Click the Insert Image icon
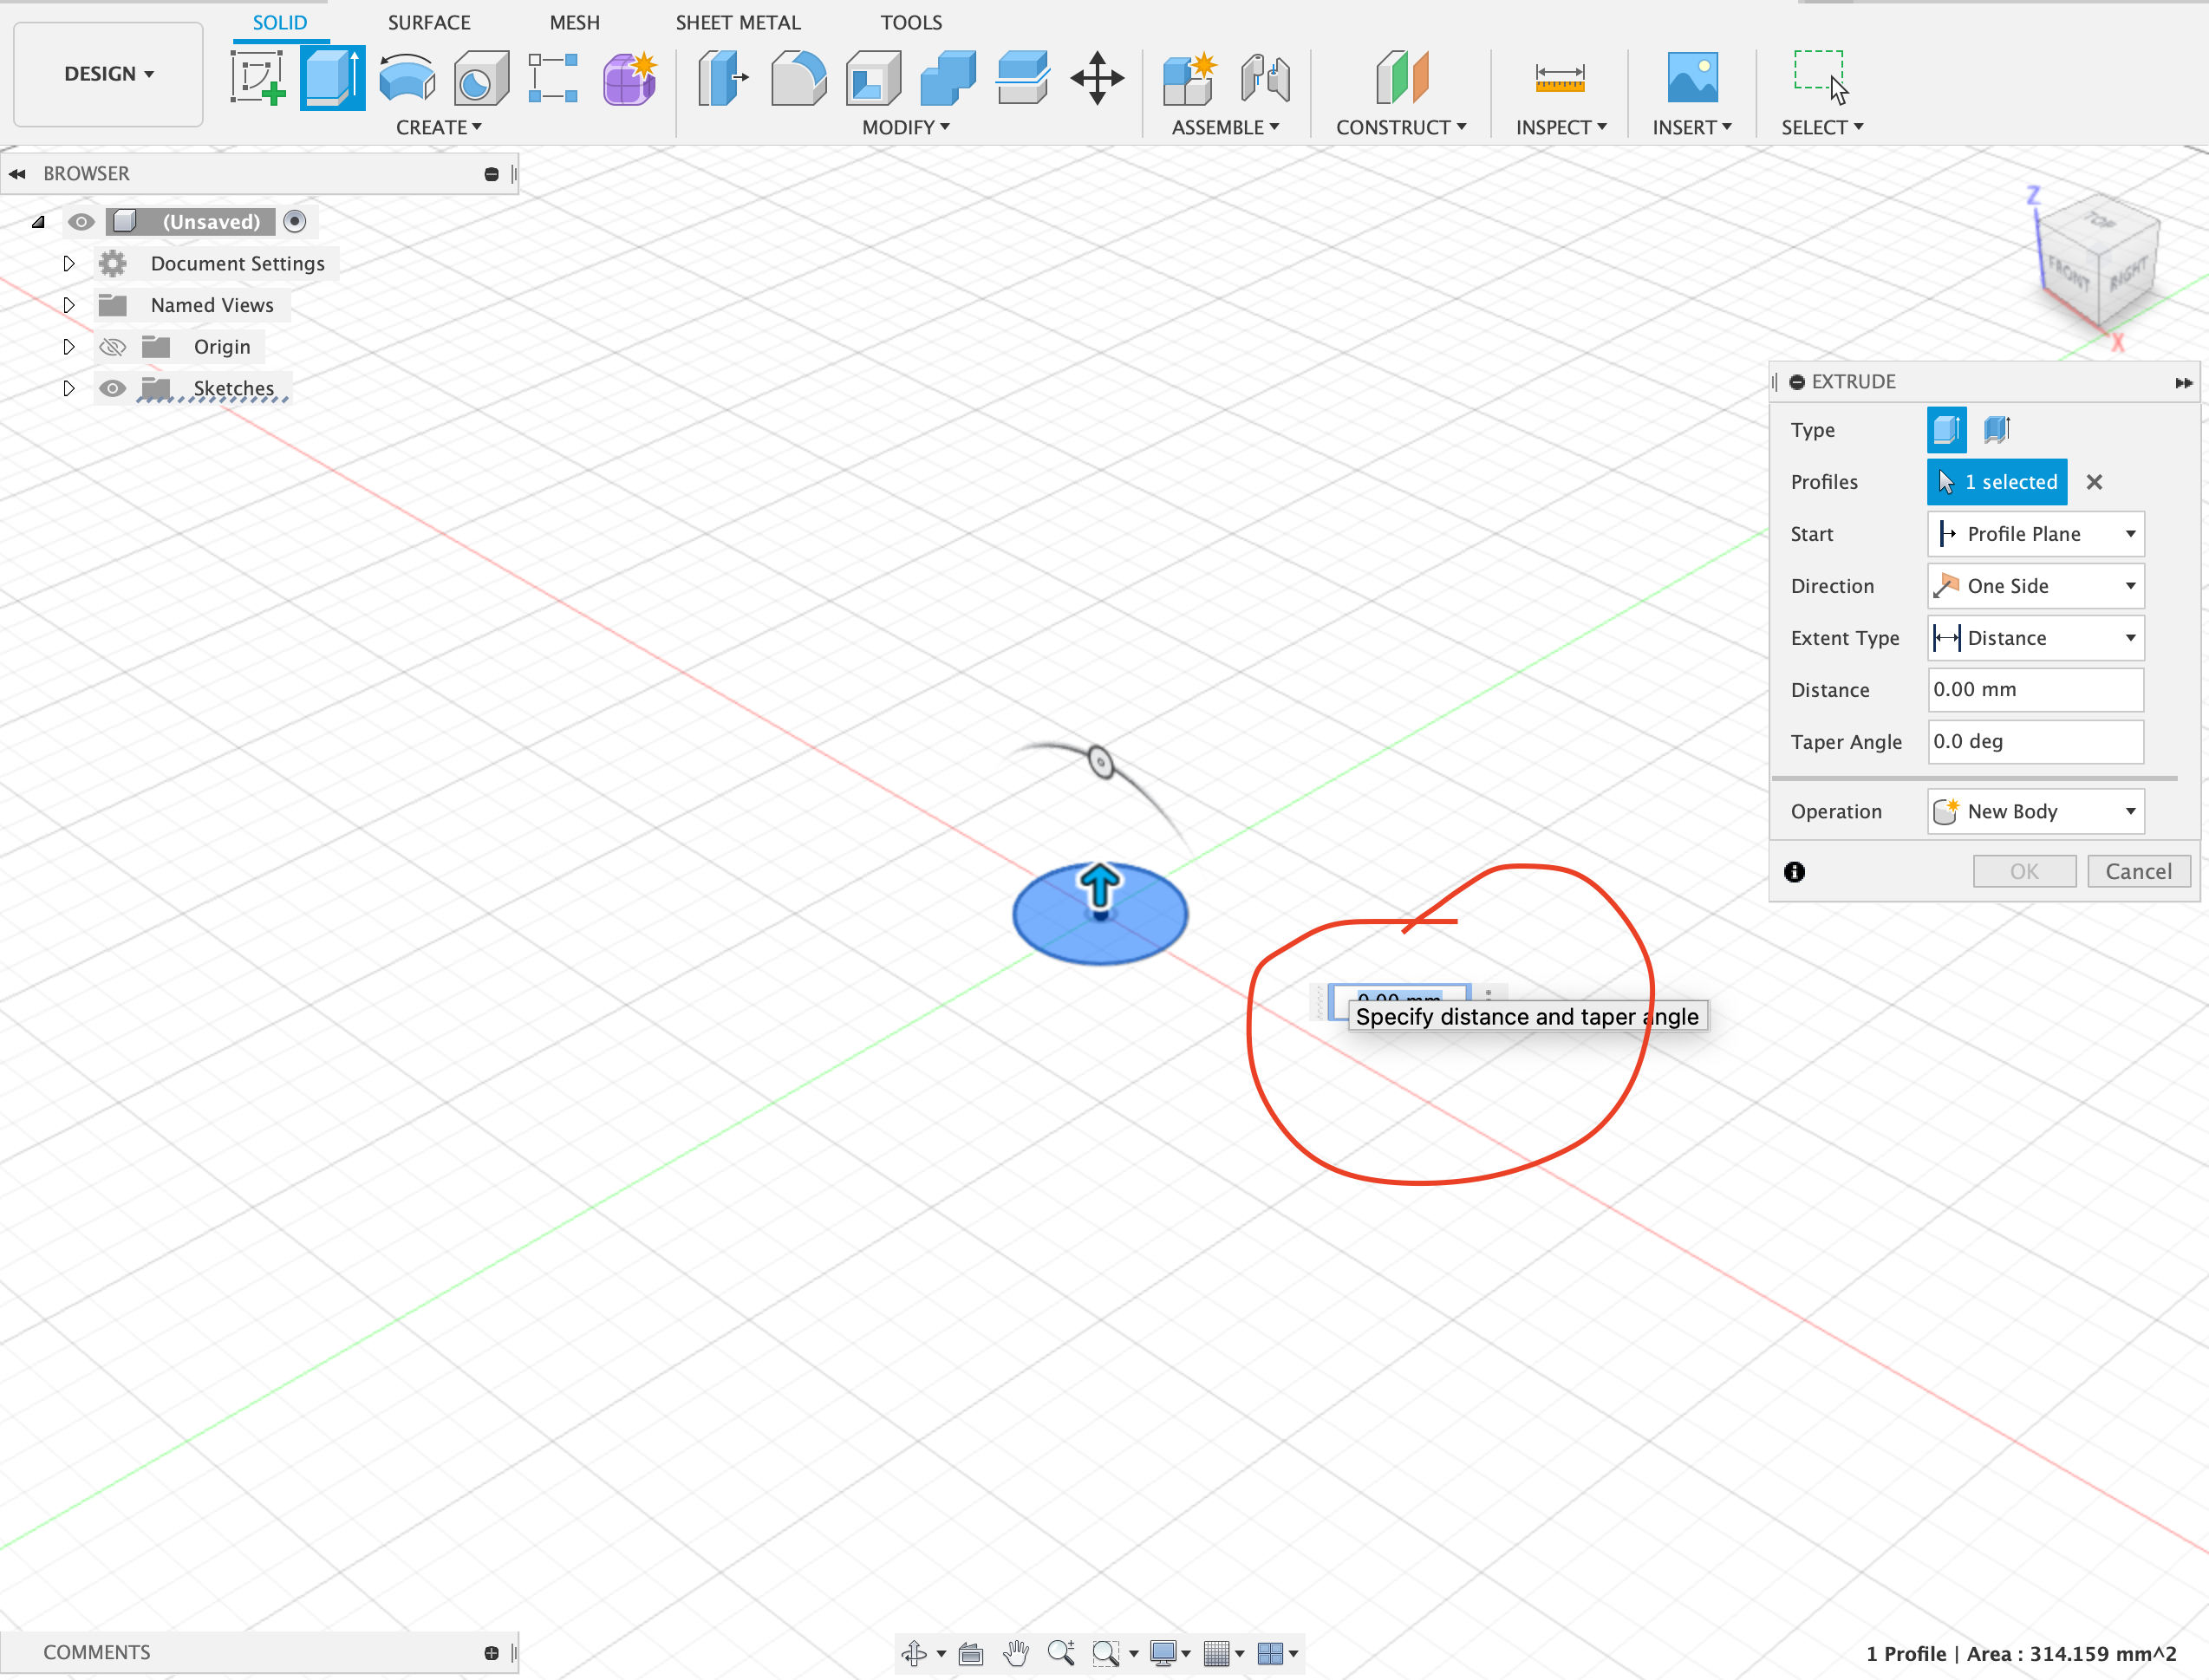This screenshot has height=1680, width=2209. pos(1692,78)
